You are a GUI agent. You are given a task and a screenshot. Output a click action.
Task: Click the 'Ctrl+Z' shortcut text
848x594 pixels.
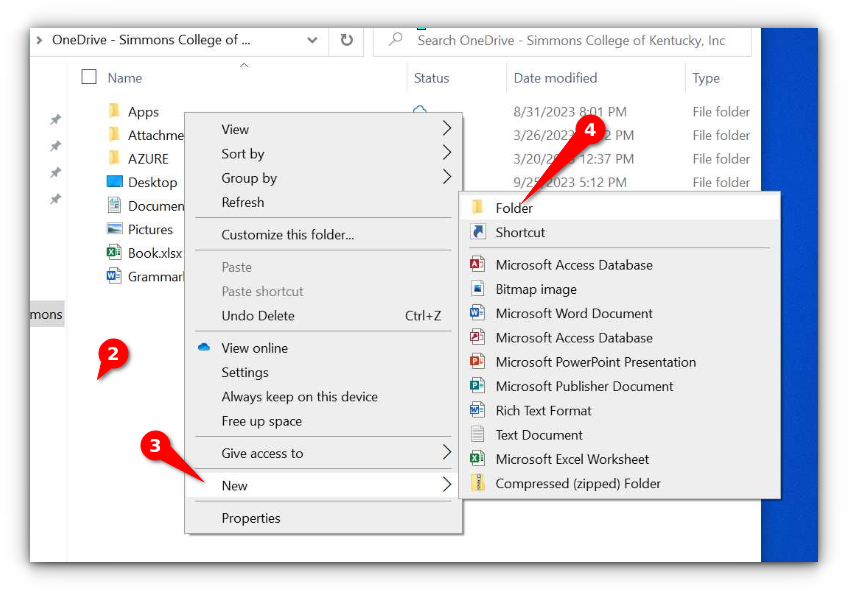[423, 315]
